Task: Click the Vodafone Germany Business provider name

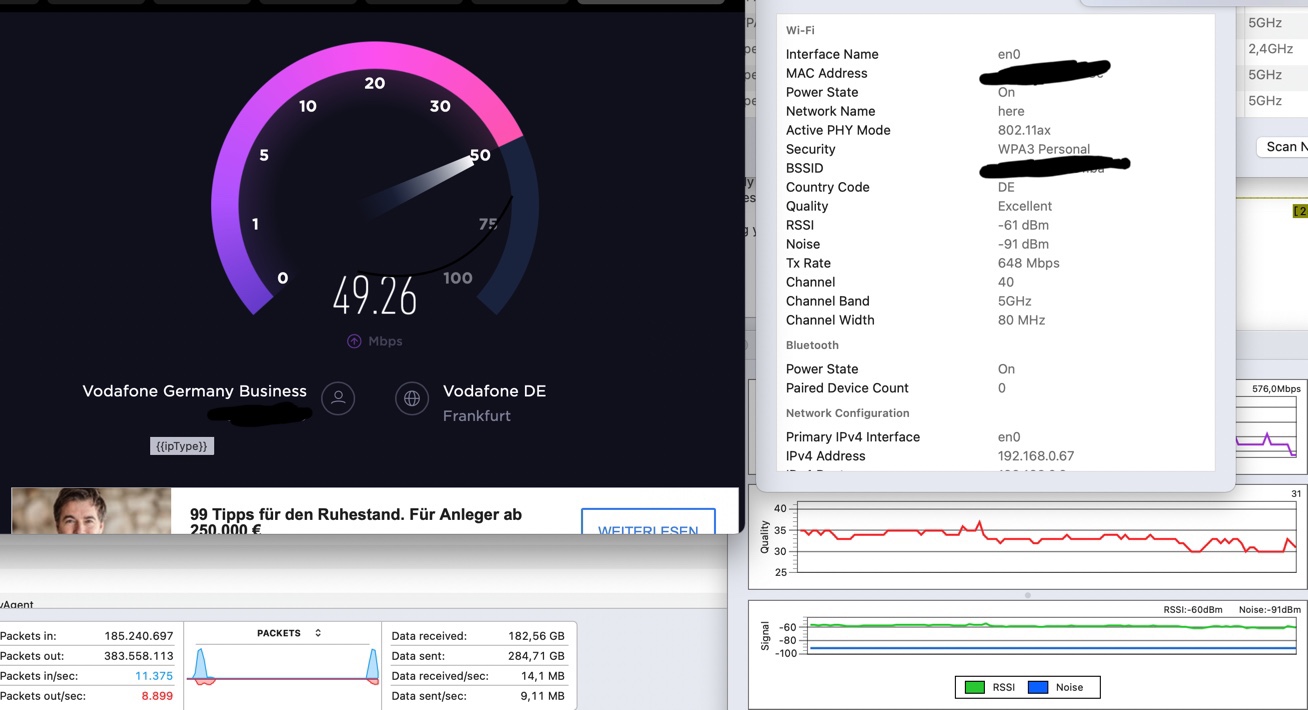Action: click(194, 391)
